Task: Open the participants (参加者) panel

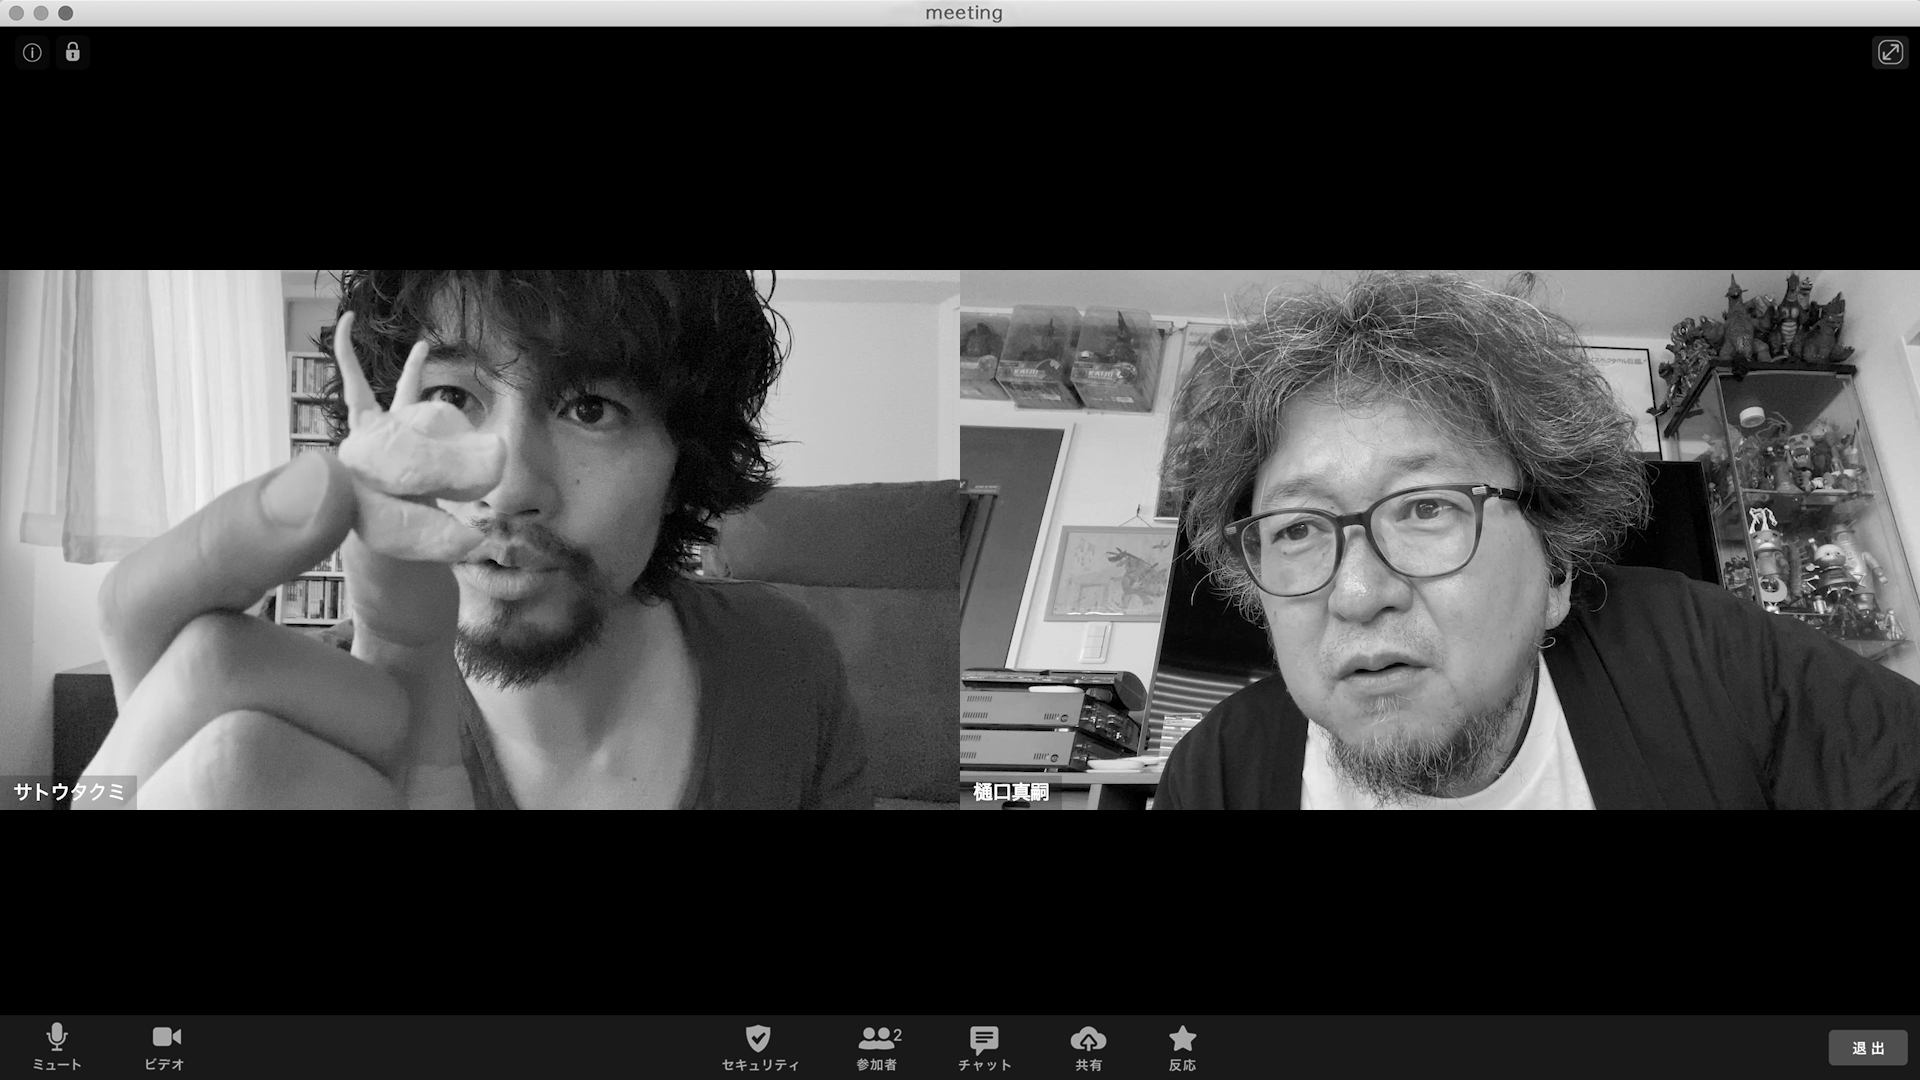Action: click(x=877, y=1047)
